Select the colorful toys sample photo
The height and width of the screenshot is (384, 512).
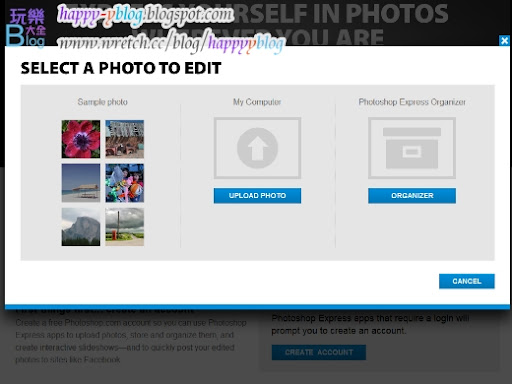pyautogui.click(x=125, y=183)
